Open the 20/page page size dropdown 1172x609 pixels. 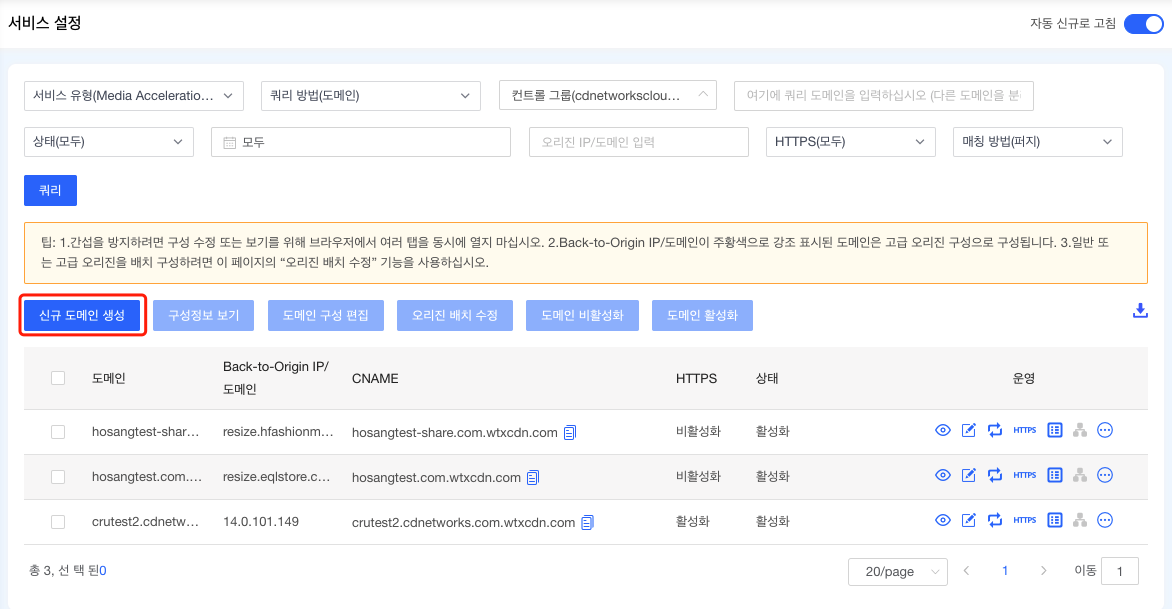coord(897,572)
